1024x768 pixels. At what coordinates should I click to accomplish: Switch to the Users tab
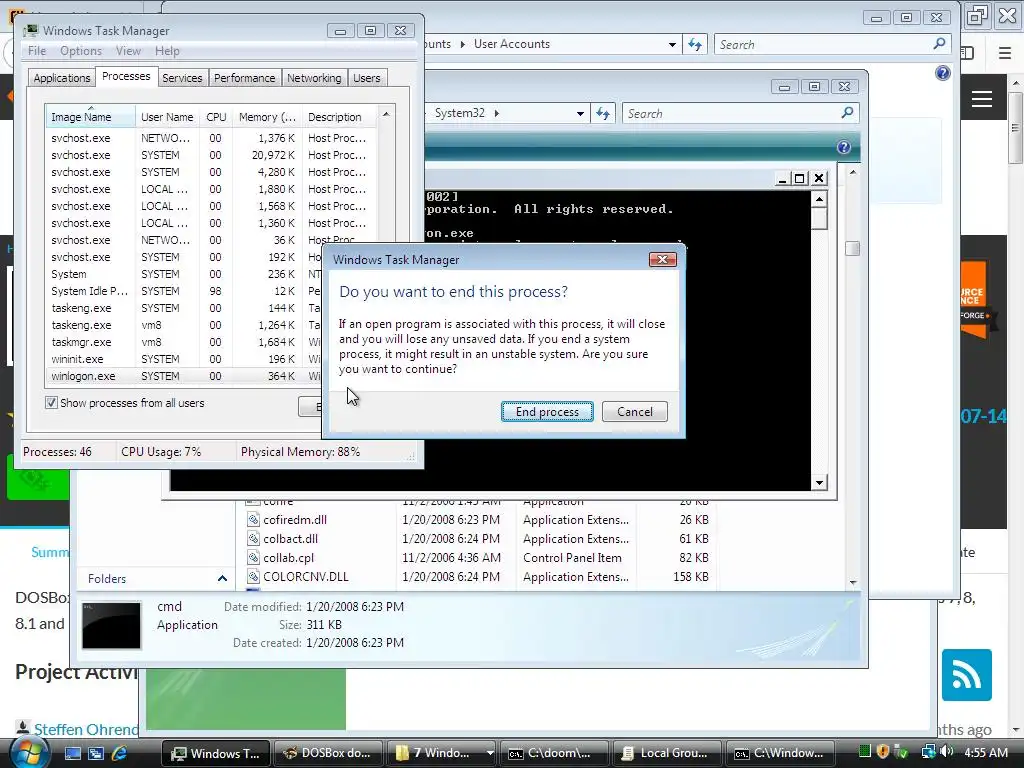[x=366, y=78]
